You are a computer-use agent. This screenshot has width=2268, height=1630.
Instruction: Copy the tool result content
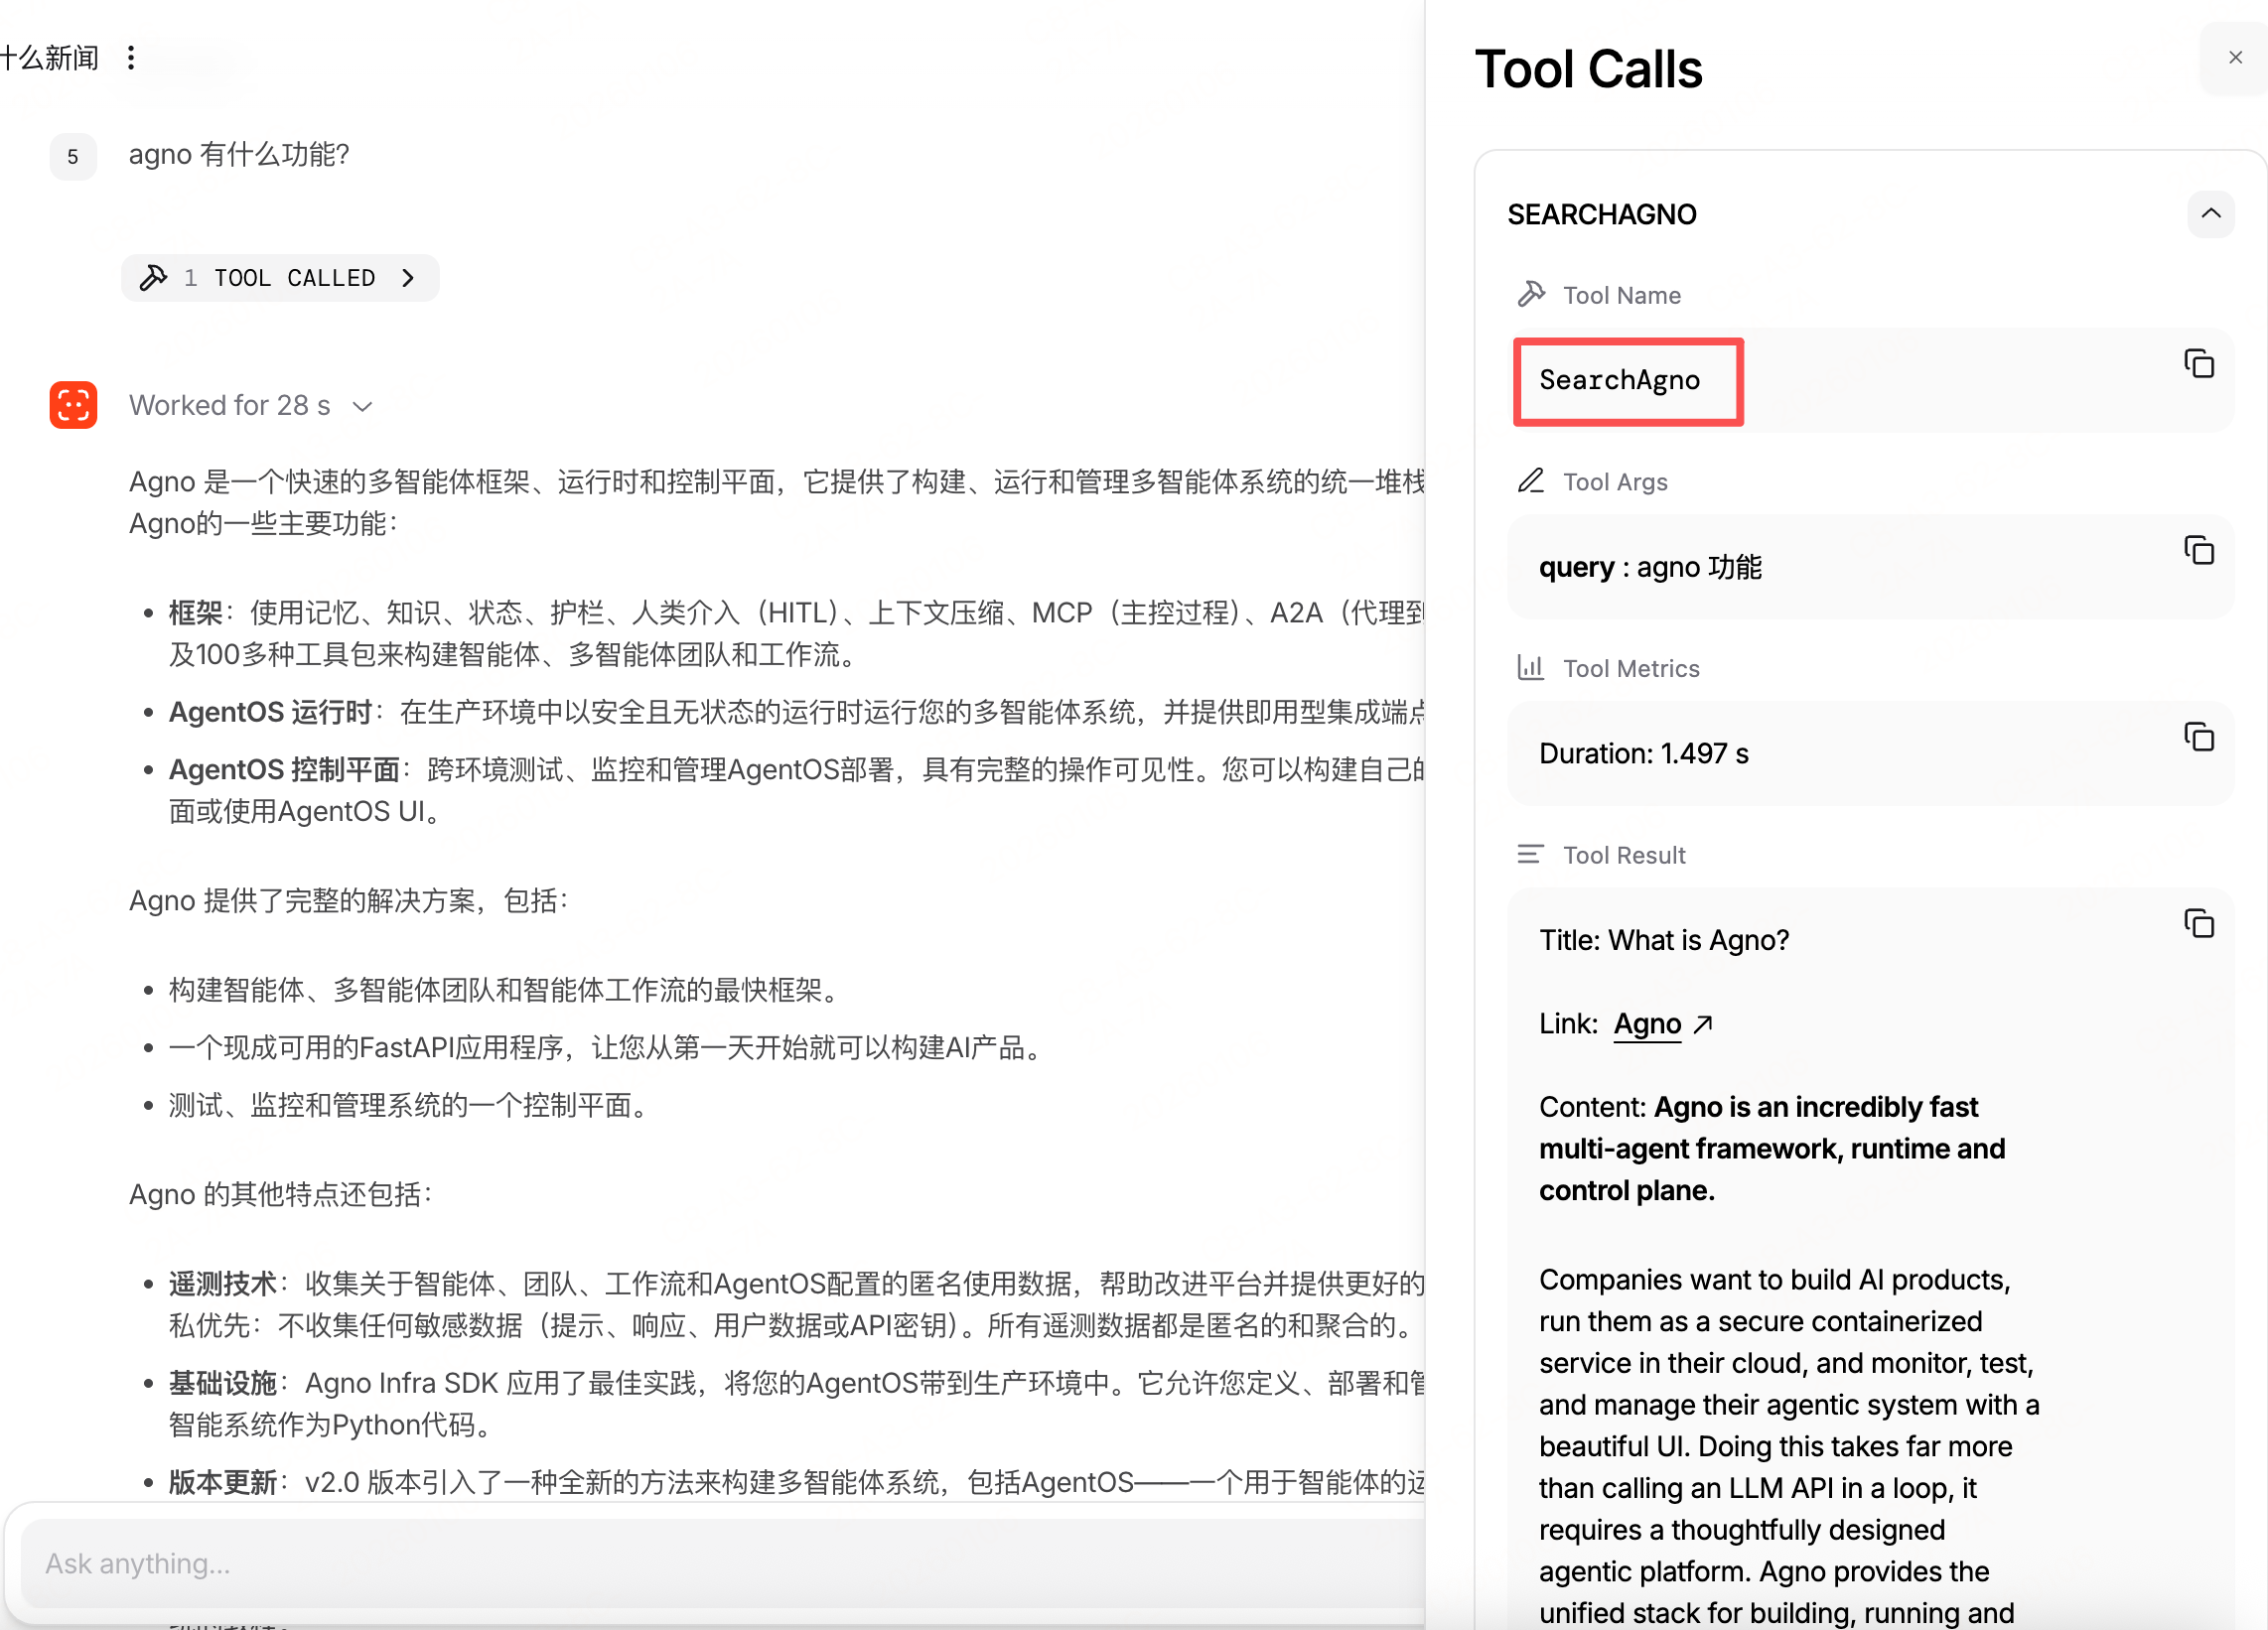pyautogui.click(x=2198, y=923)
